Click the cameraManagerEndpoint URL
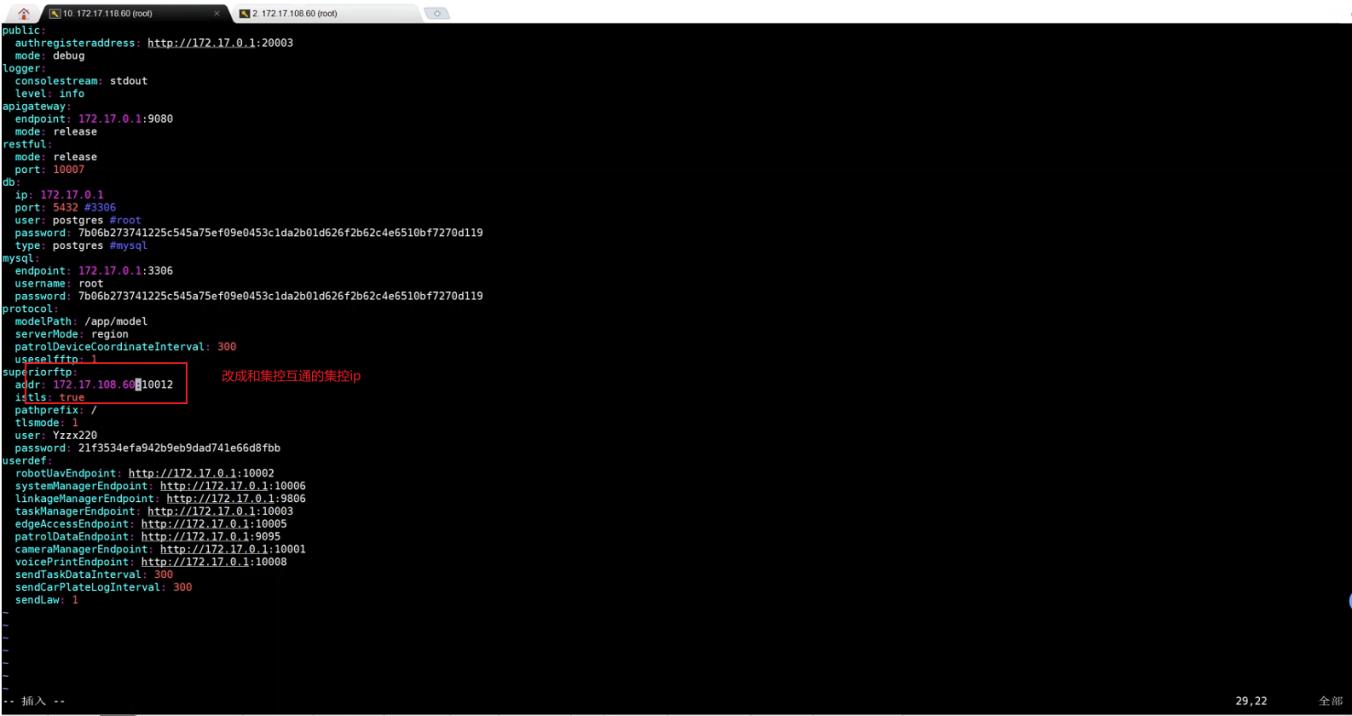Viewport: 1352px width, 716px height. pos(232,549)
